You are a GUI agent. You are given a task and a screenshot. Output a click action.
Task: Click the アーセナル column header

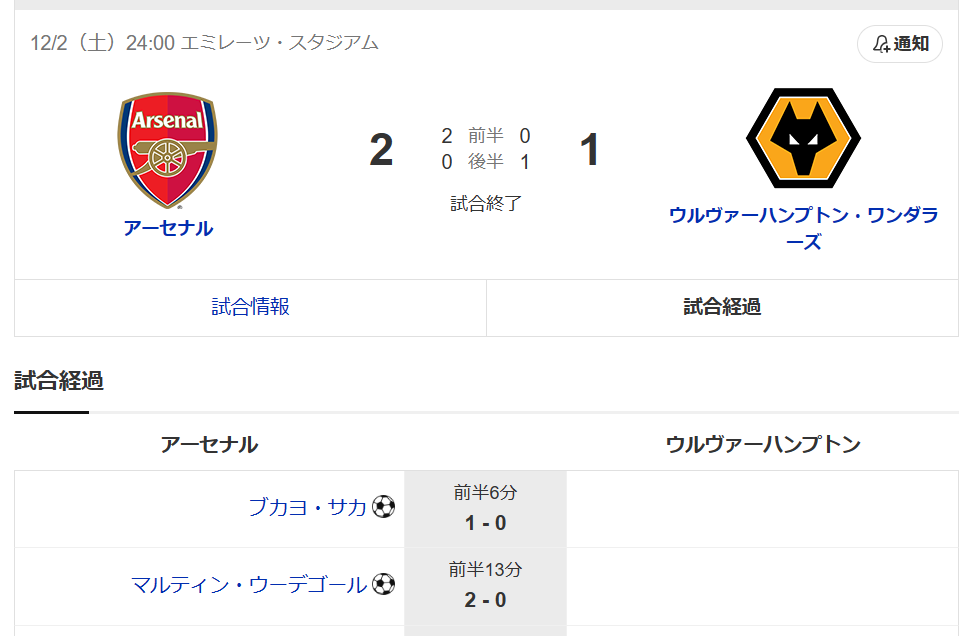209,444
